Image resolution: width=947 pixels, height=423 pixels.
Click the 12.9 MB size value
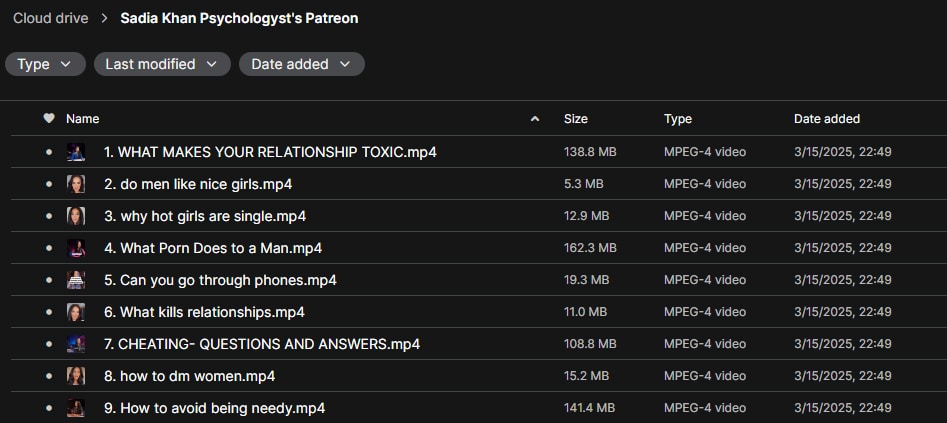[x=586, y=216]
